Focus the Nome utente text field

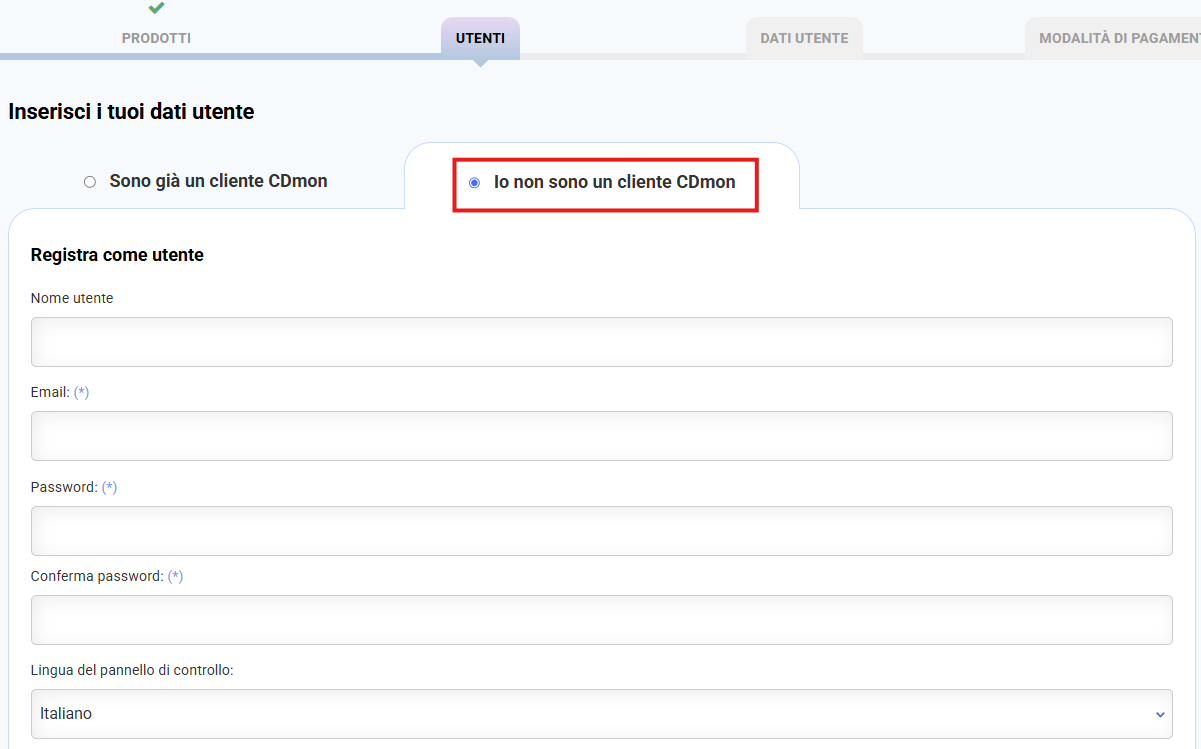pyautogui.click(x=600, y=342)
